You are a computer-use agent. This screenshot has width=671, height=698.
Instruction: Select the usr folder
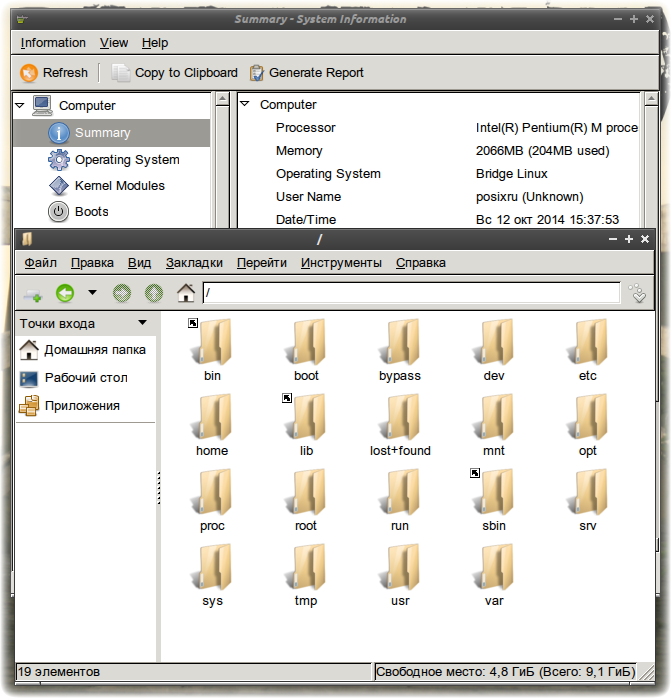[400, 575]
